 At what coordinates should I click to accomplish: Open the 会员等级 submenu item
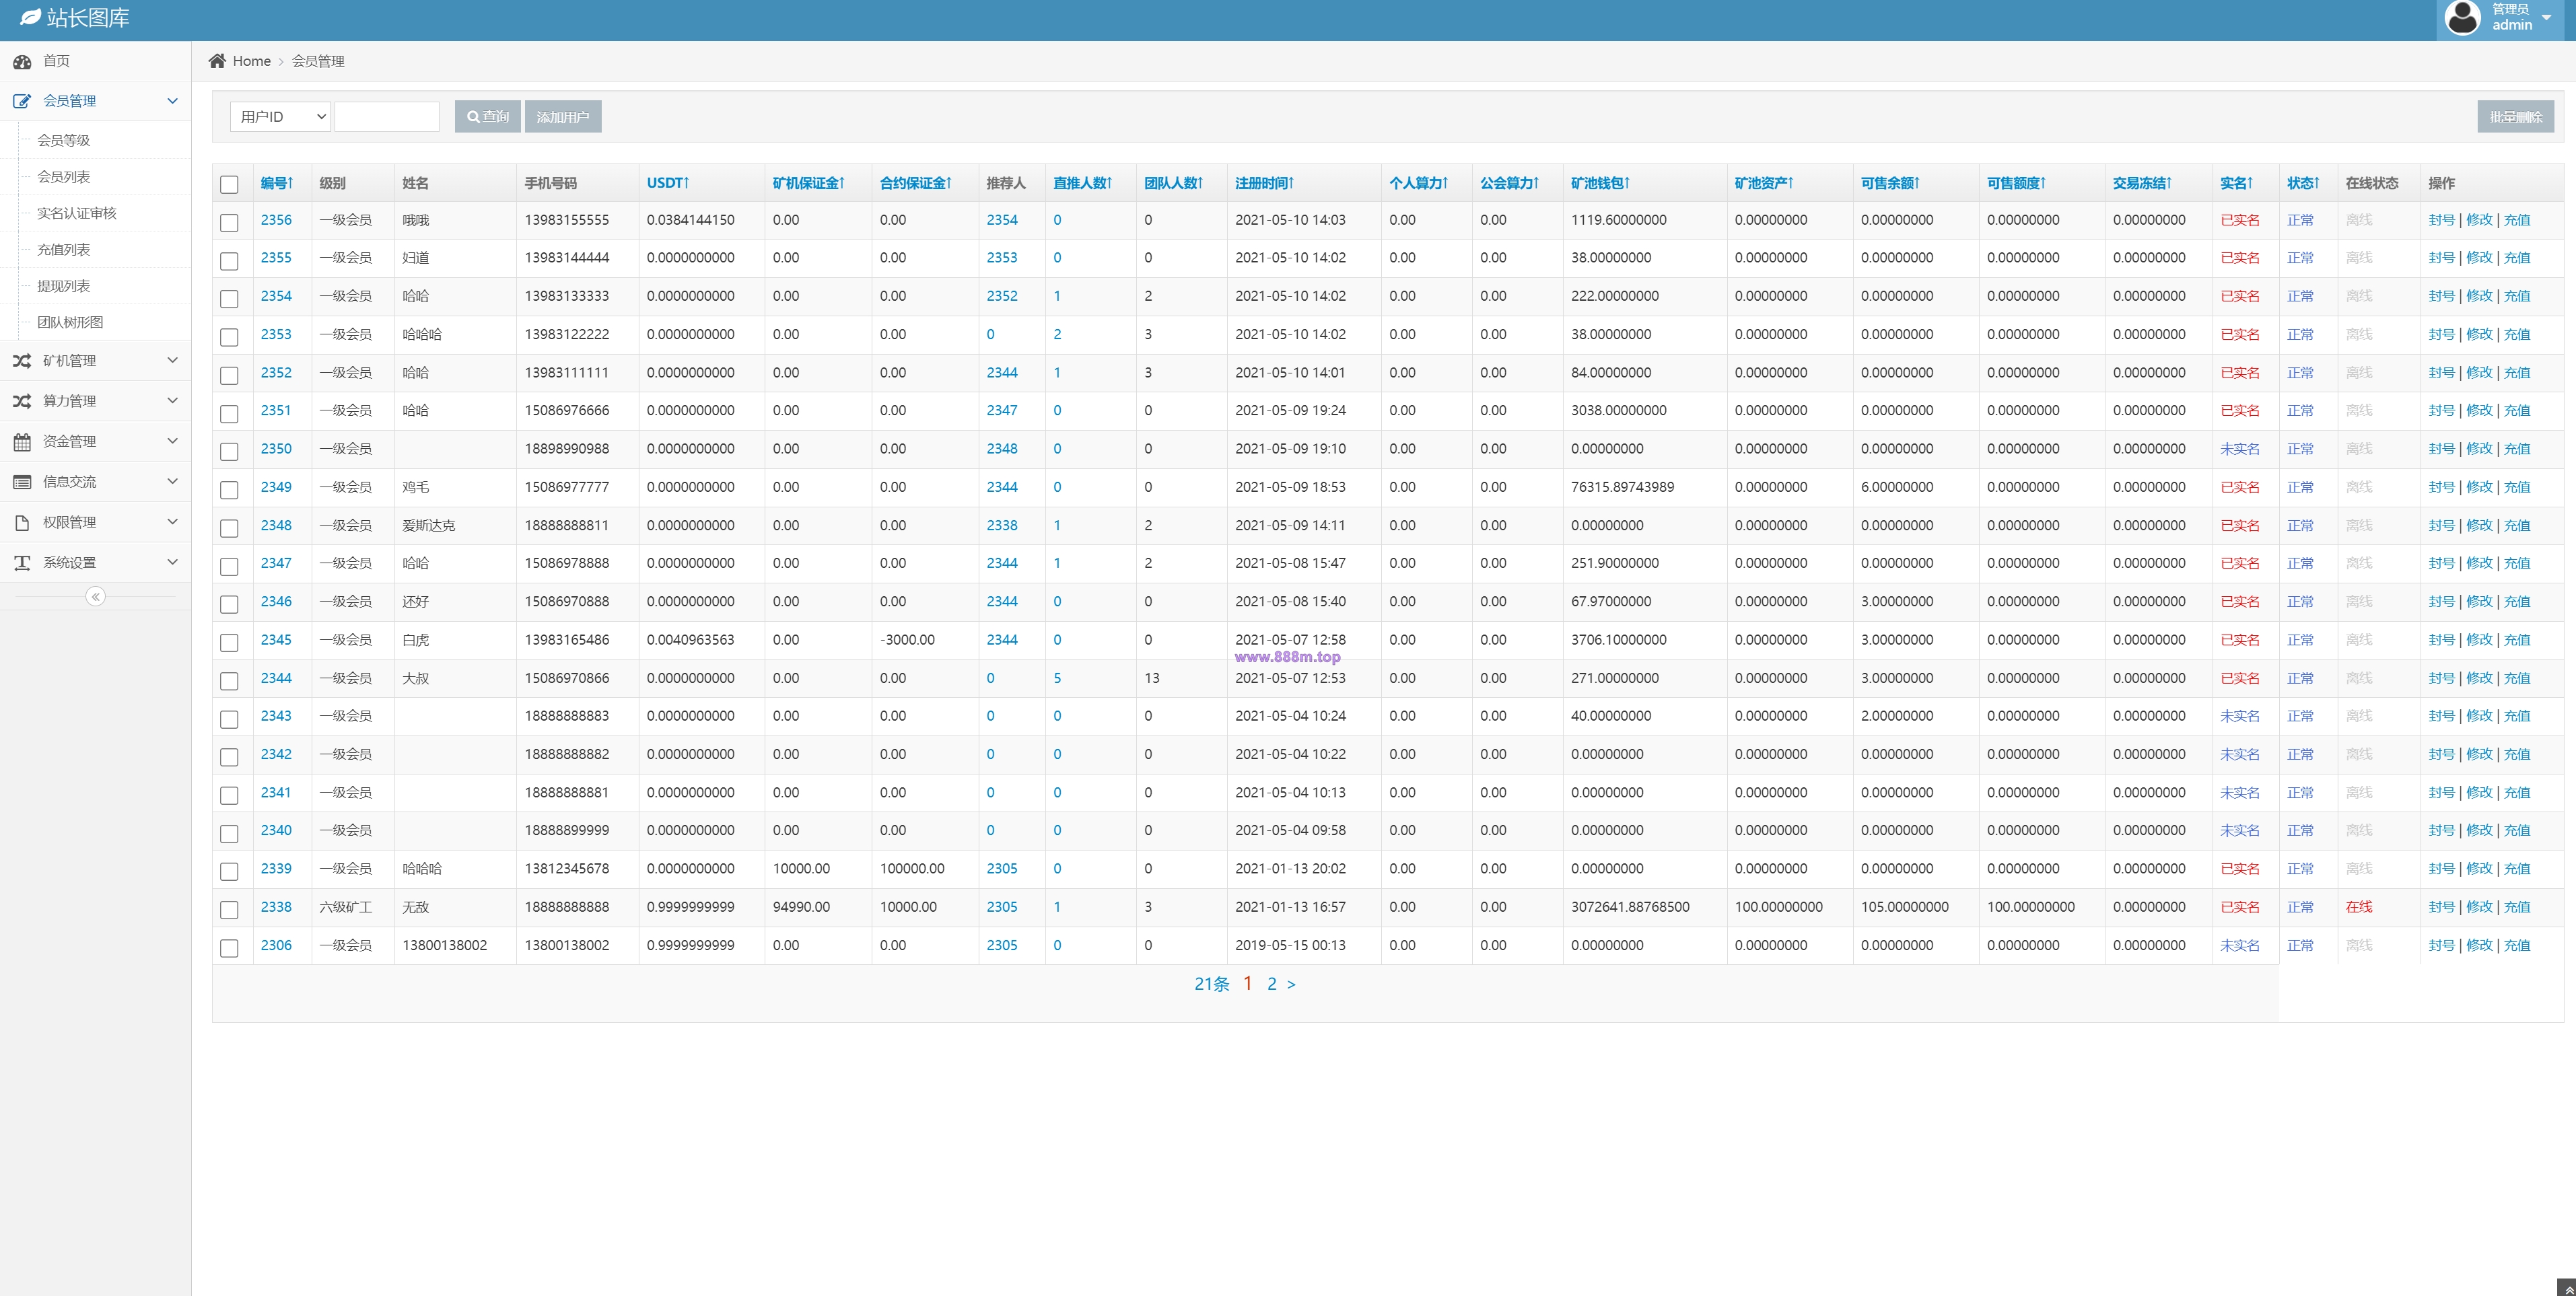[64, 140]
